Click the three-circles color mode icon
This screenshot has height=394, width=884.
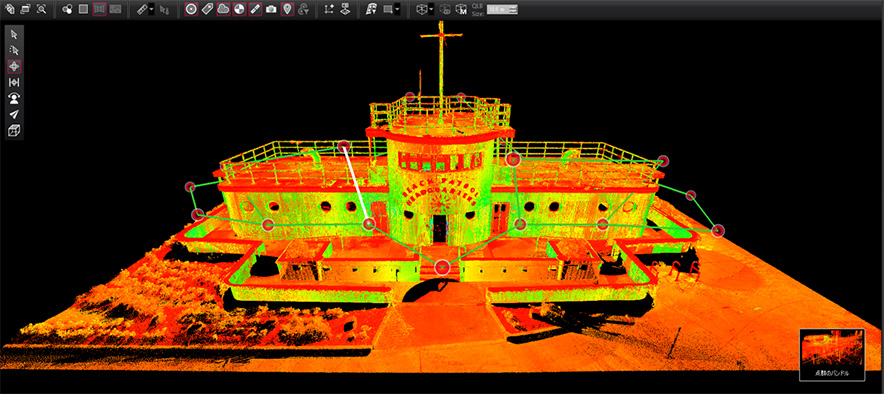pos(67,9)
